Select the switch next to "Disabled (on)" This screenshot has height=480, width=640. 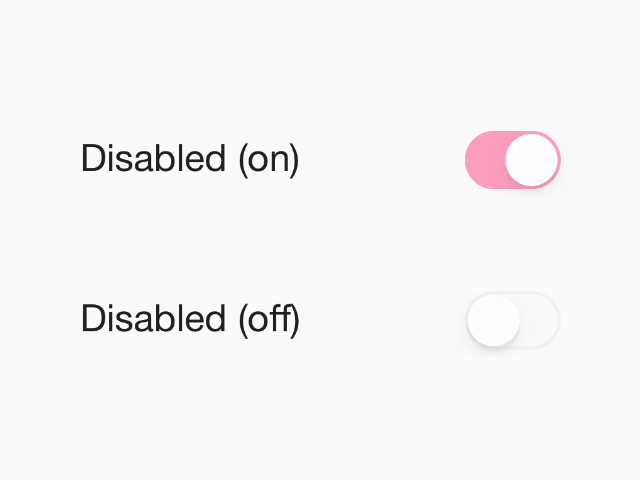(x=512, y=160)
